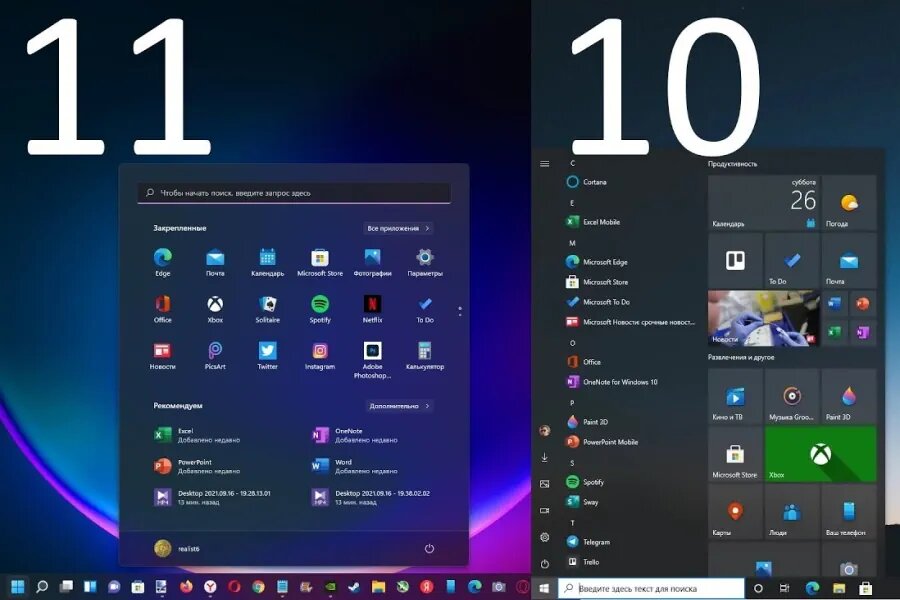This screenshot has width=900, height=600.
Task: Open Firefox on the Windows 11 taskbar
Action: [x=185, y=587]
